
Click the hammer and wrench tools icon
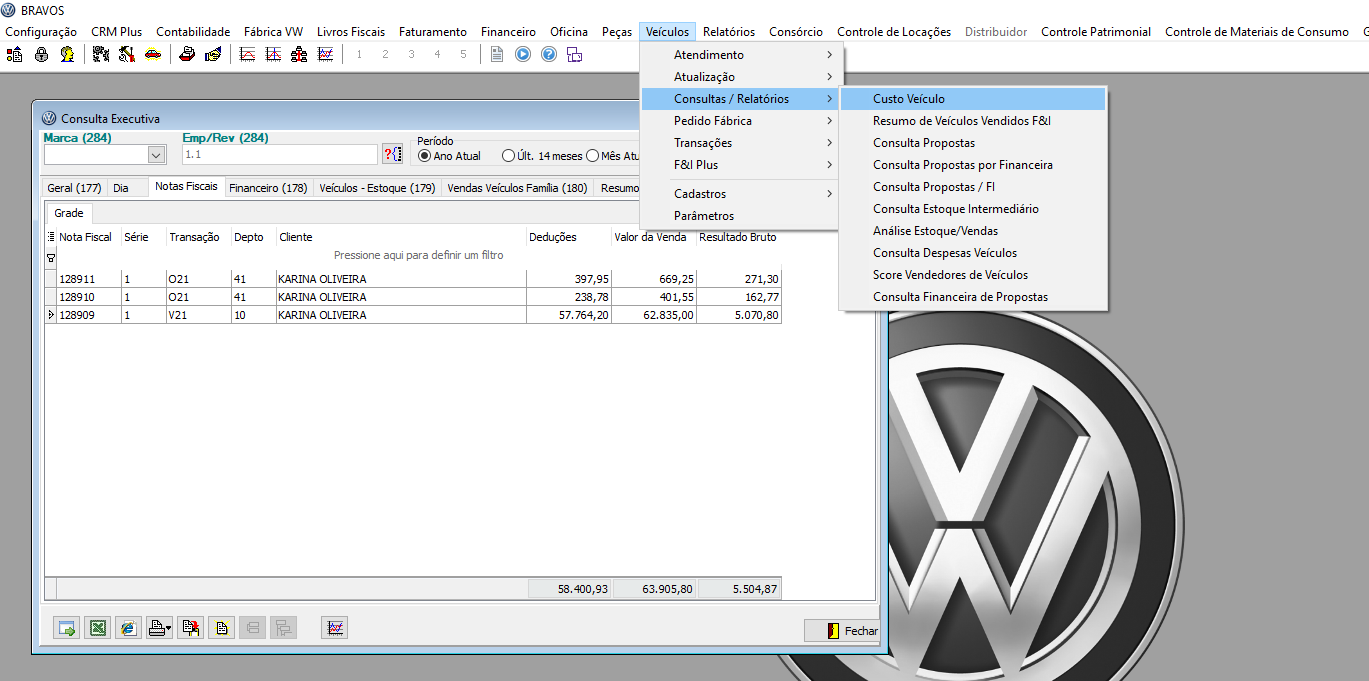[127, 54]
